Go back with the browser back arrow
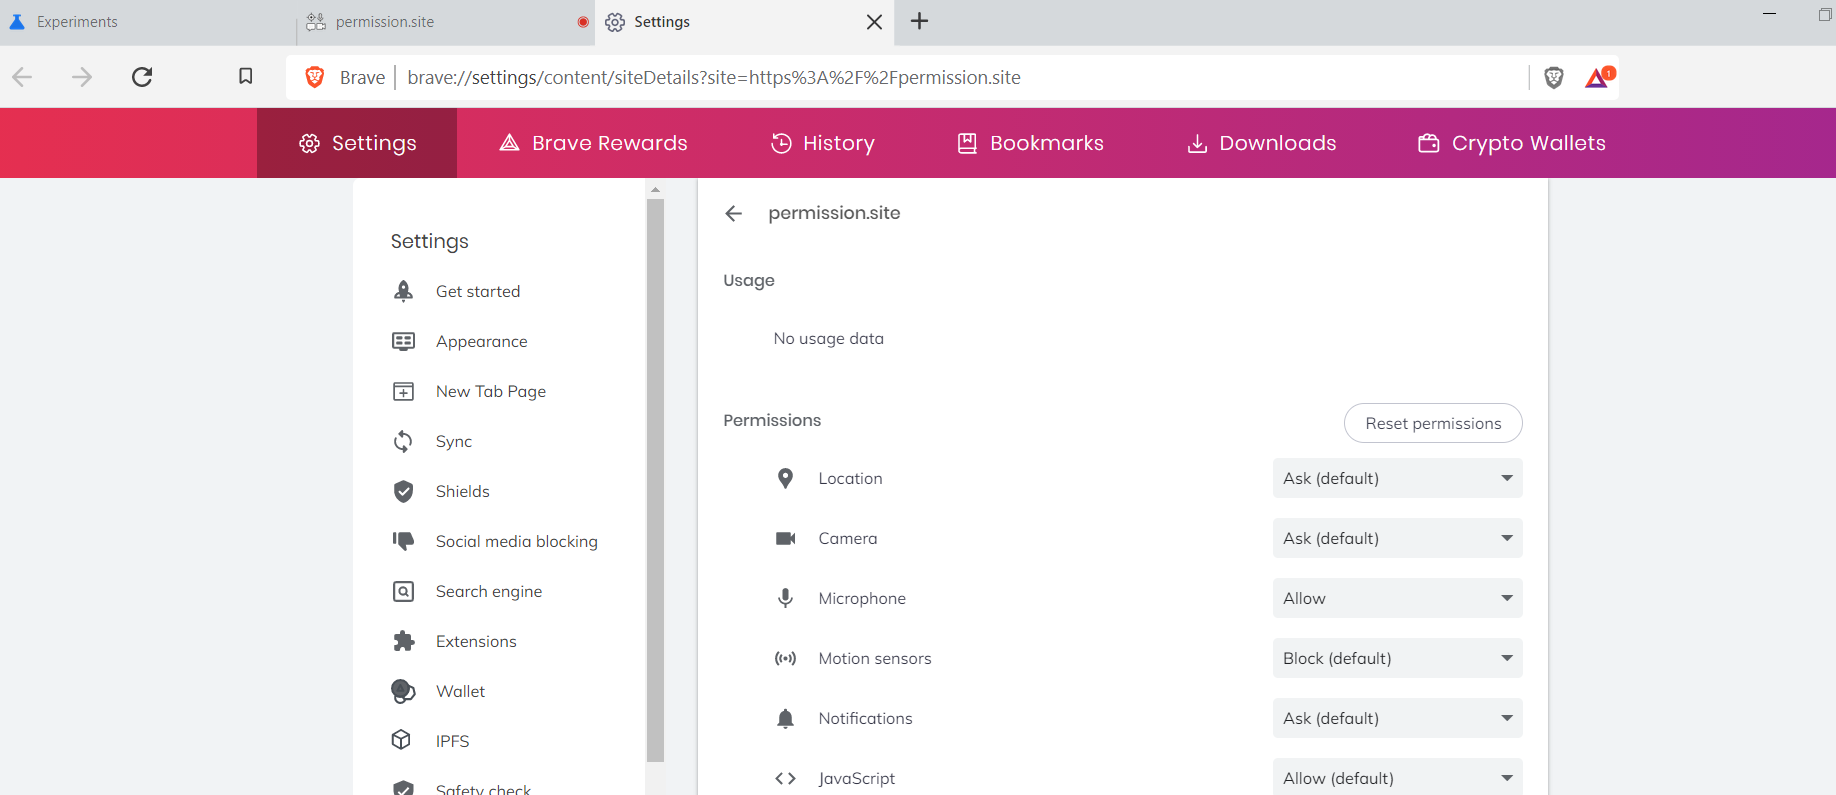Image resolution: width=1836 pixels, height=795 pixels. (x=22, y=77)
